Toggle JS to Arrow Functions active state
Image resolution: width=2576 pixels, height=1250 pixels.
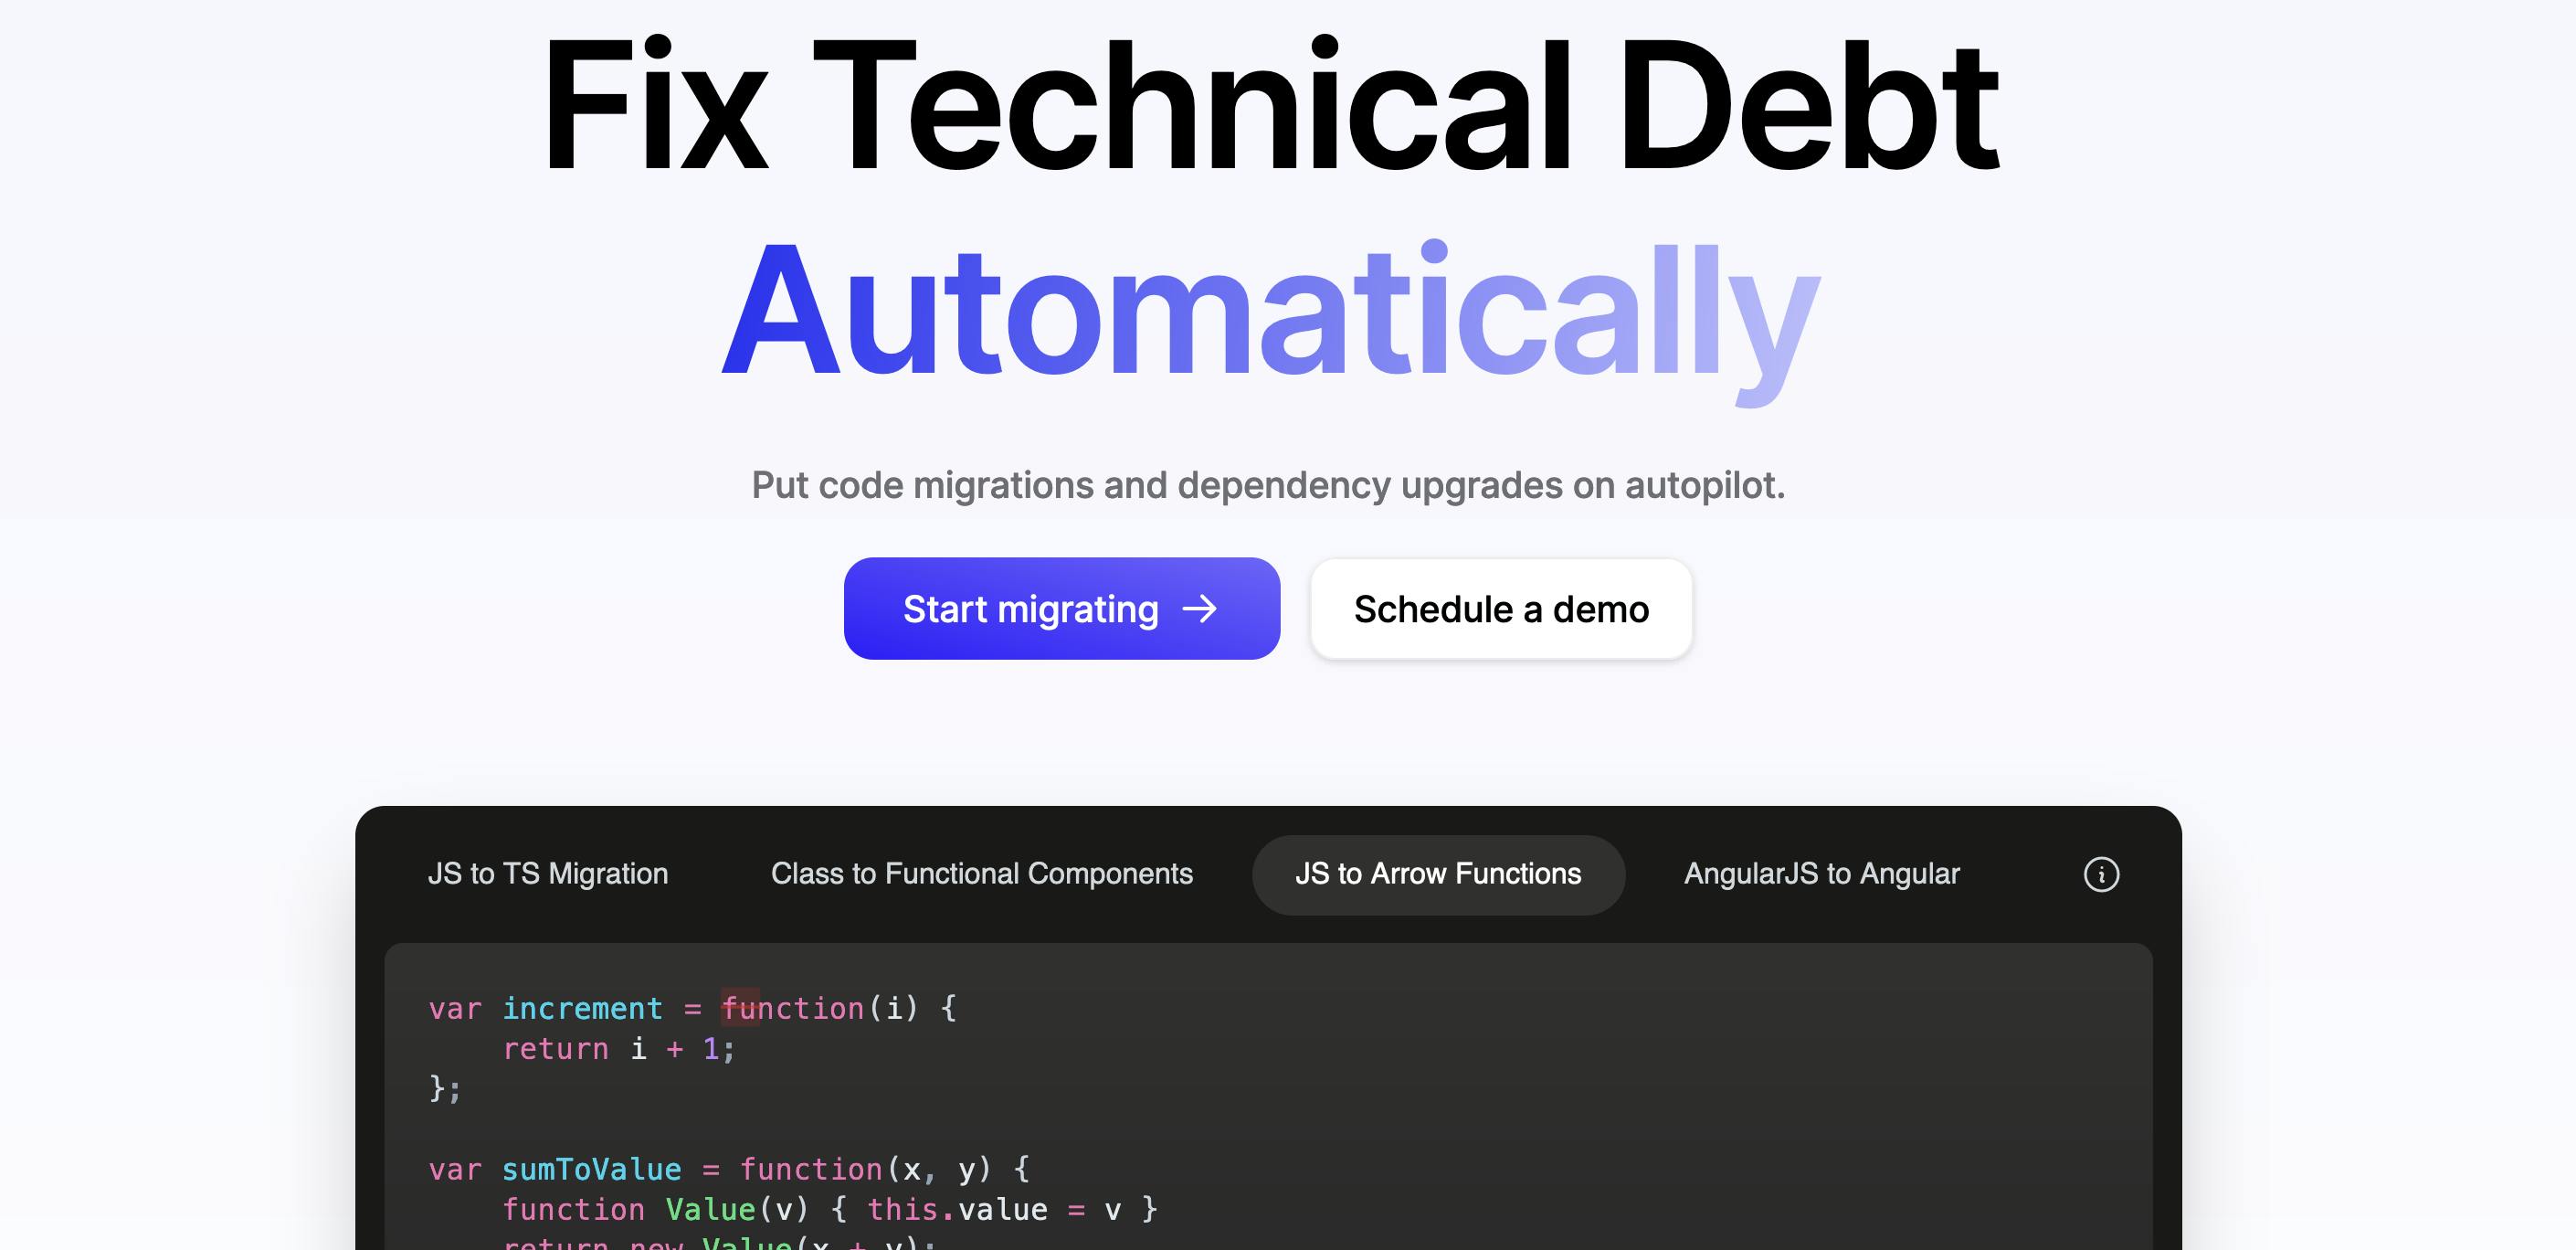pyautogui.click(x=1438, y=874)
